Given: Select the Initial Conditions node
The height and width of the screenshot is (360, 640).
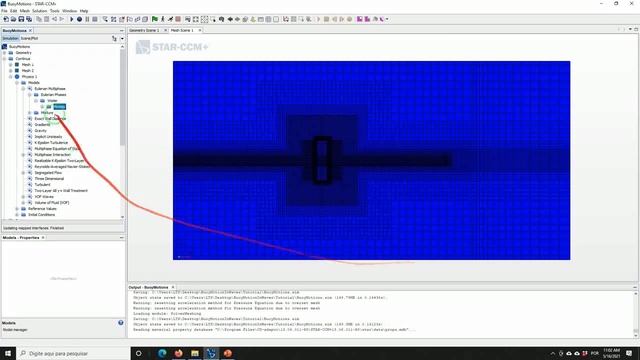Looking at the screenshot, I should (41, 215).
